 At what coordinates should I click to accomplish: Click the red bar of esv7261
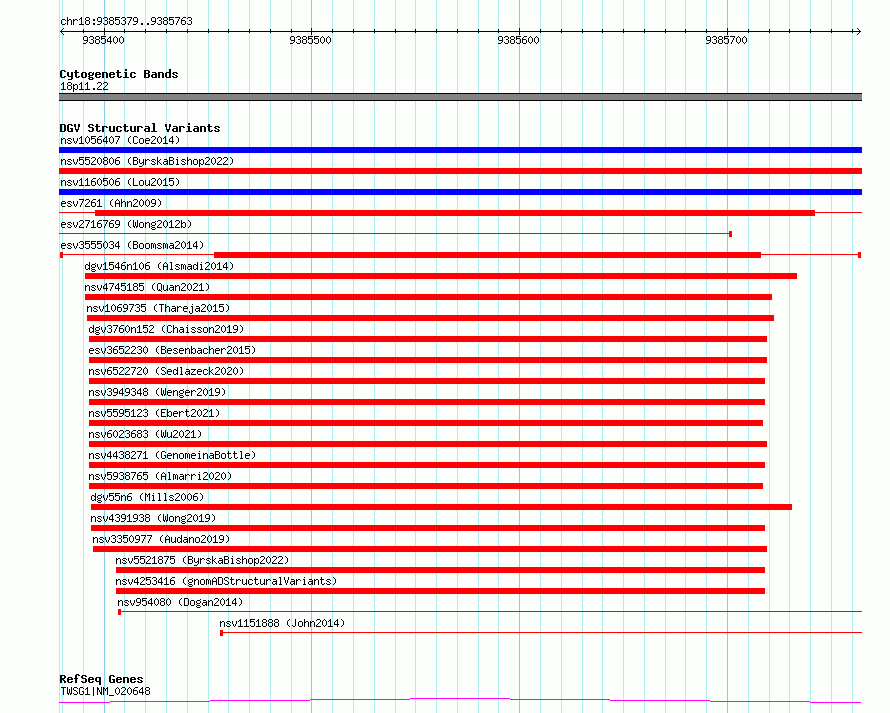pyautogui.click(x=455, y=213)
